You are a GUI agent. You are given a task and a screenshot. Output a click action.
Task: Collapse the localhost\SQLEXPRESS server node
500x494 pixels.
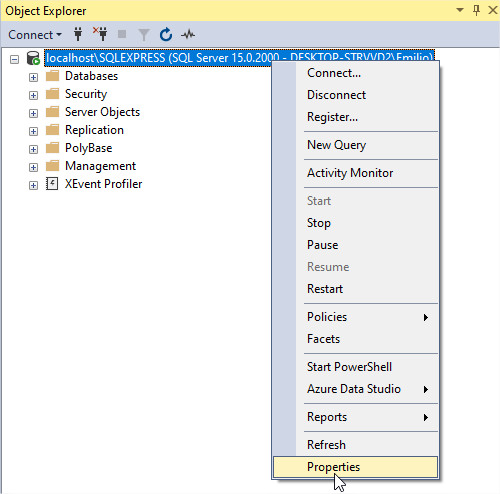[x=14, y=60]
